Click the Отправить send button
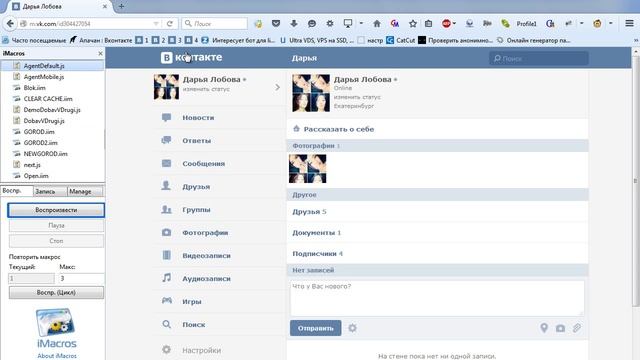 (x=316, y=328)
